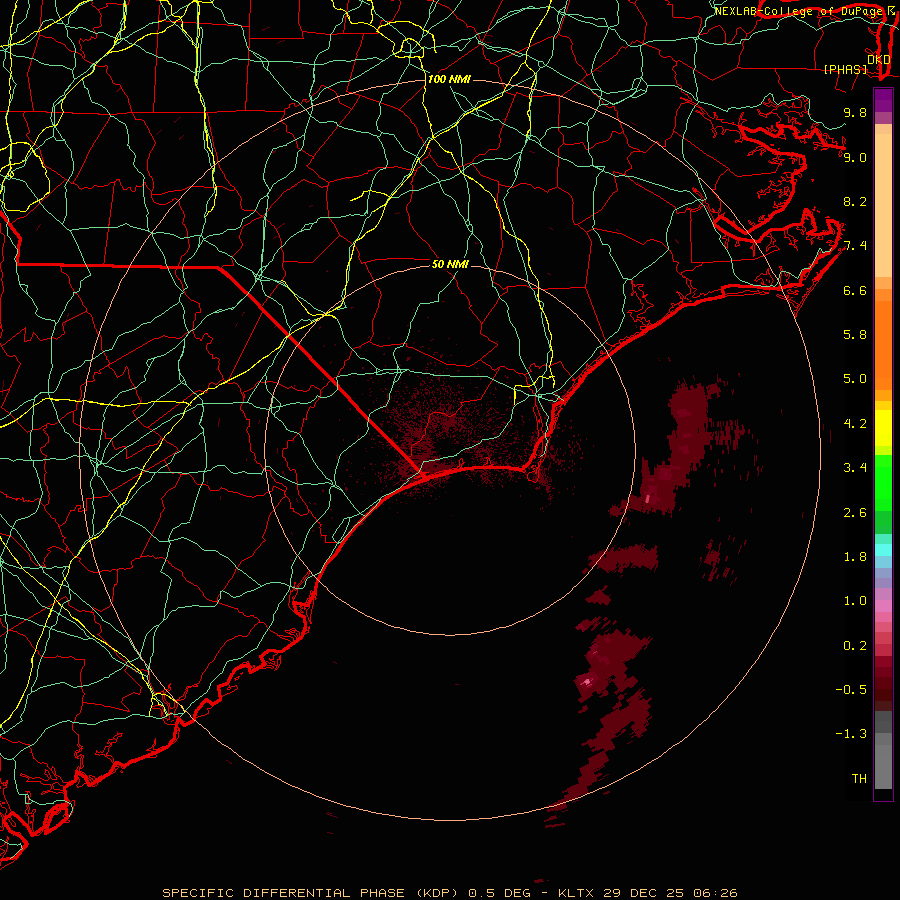Select the 9.8 value on the color scale

click(x=855, y=112)
